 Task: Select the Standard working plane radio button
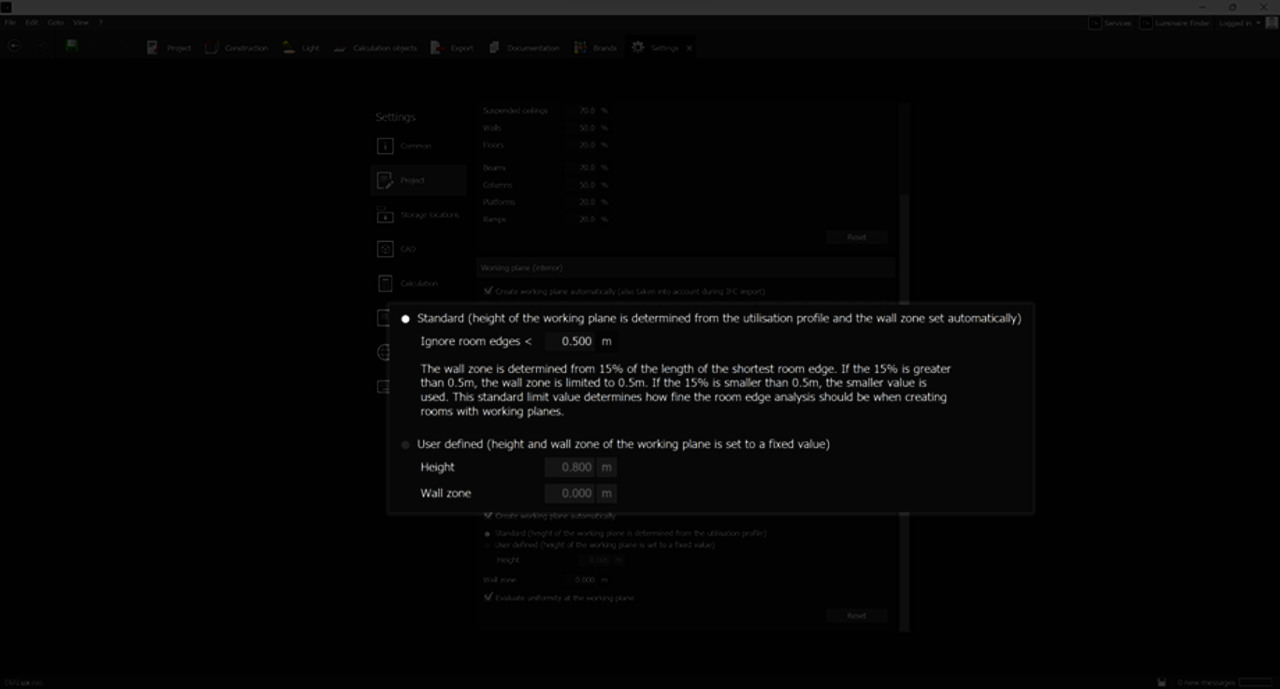pyautogui.click(x=406, y=319)
